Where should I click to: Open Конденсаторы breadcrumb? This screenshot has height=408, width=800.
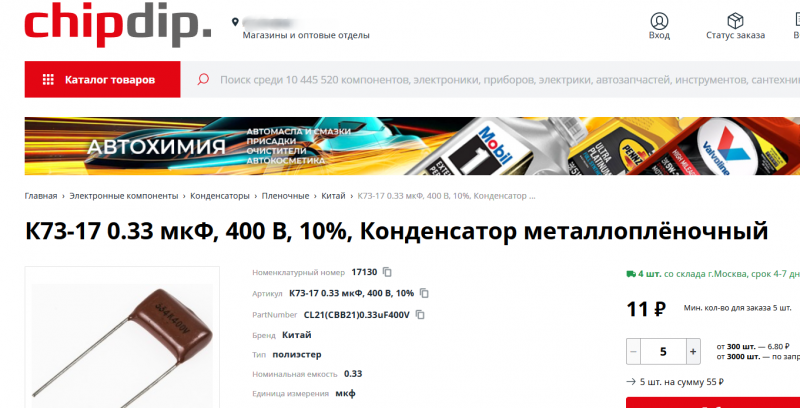(220, 196)
